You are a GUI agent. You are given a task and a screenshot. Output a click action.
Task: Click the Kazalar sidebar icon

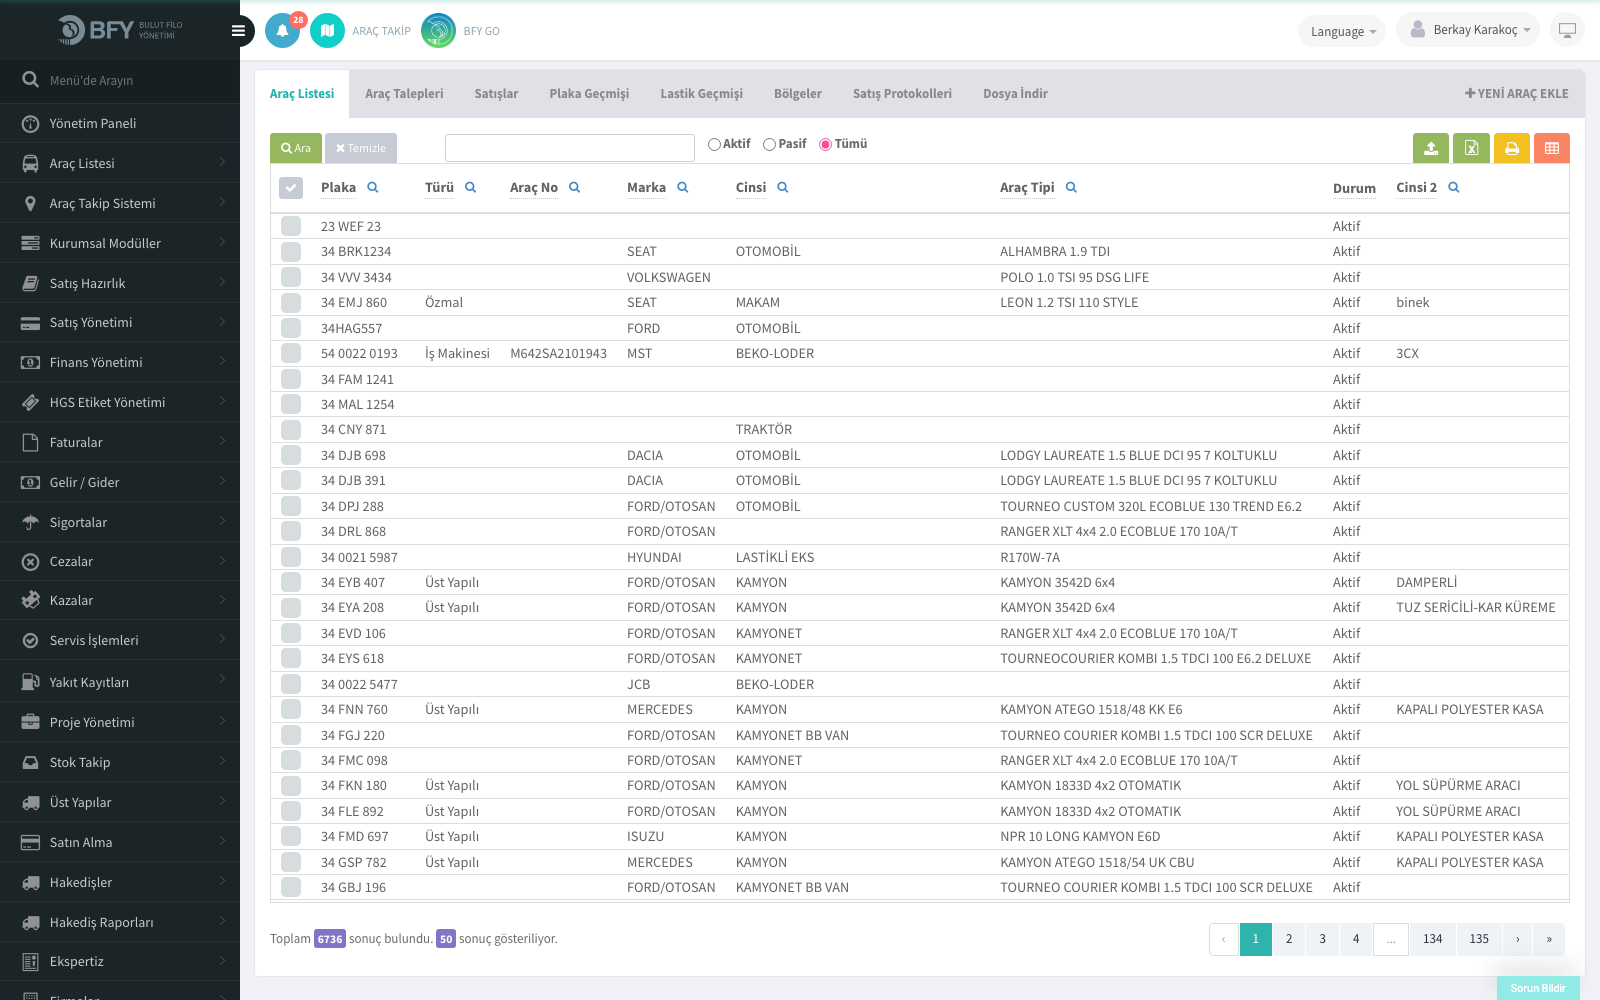point(31,600)
